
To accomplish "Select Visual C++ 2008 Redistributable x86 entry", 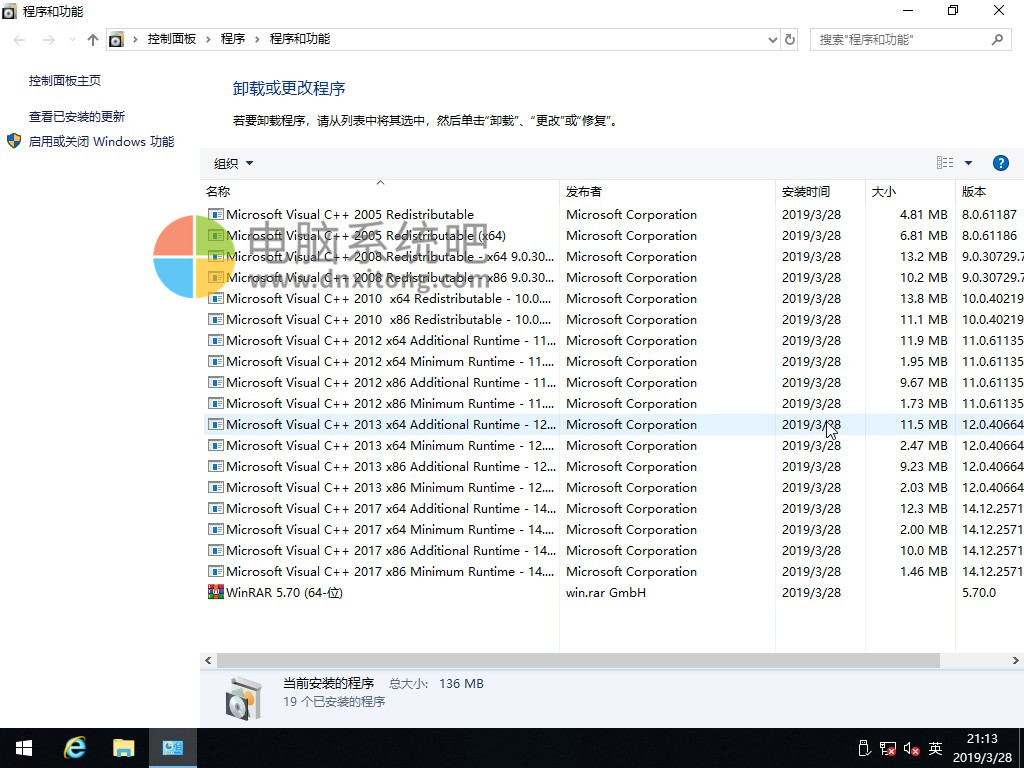I will (x=614, y=277).
